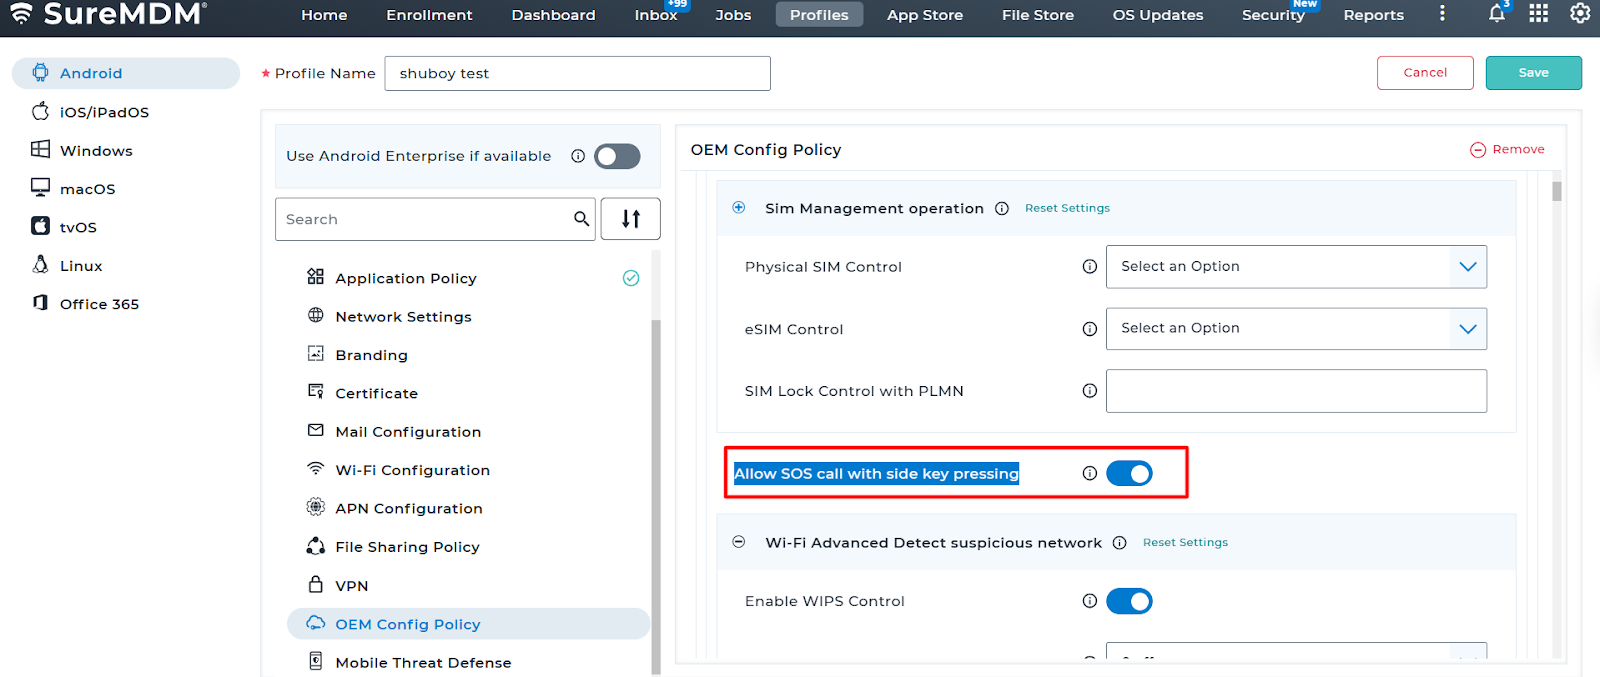Click the OEM Config panel scrollbar
Screen dimensions: 1600x677
[x=1556, y=191]
